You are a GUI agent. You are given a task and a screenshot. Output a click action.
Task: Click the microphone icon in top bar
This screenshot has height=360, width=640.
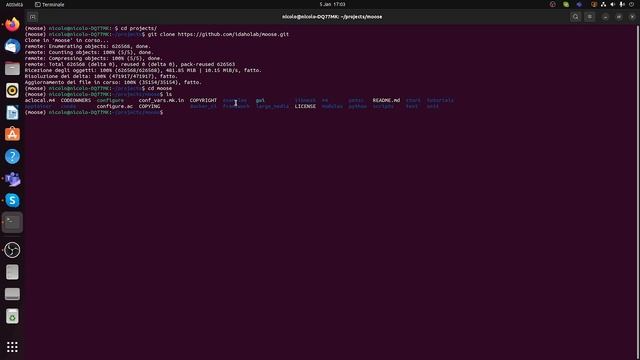pyautogui.click(x=622, y=4)
